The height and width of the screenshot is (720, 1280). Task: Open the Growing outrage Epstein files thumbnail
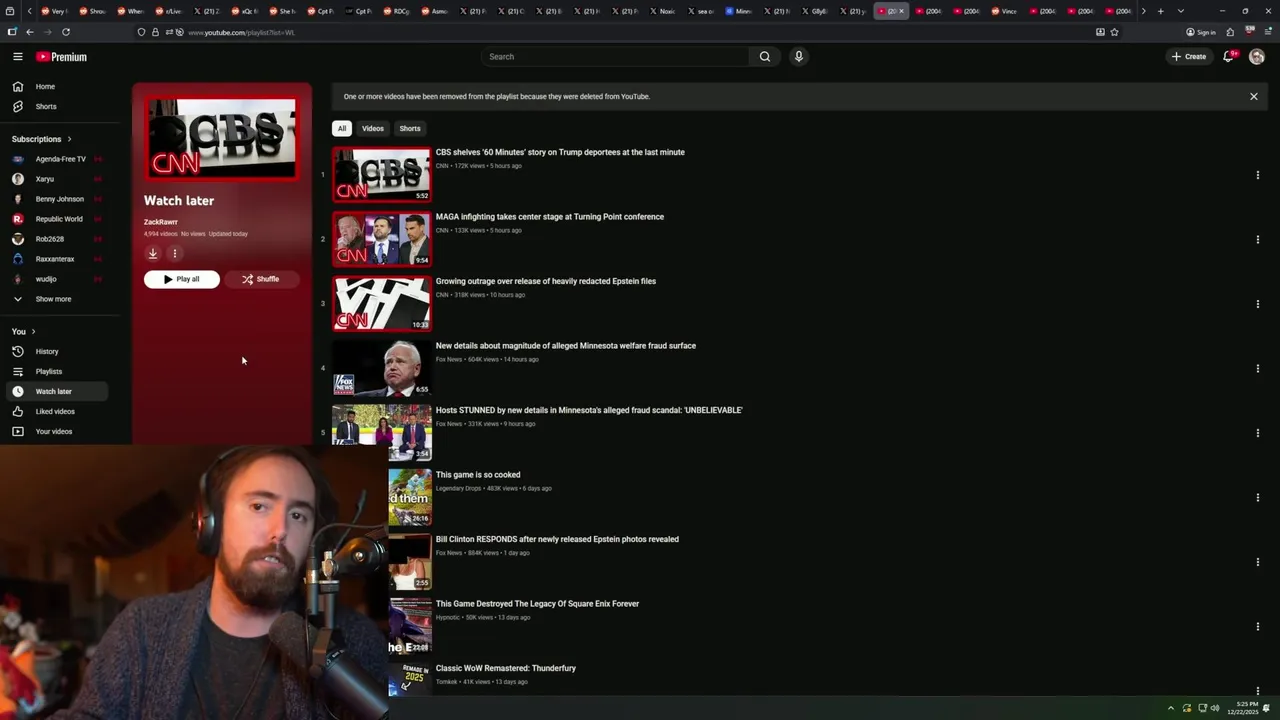coord(382,304)
